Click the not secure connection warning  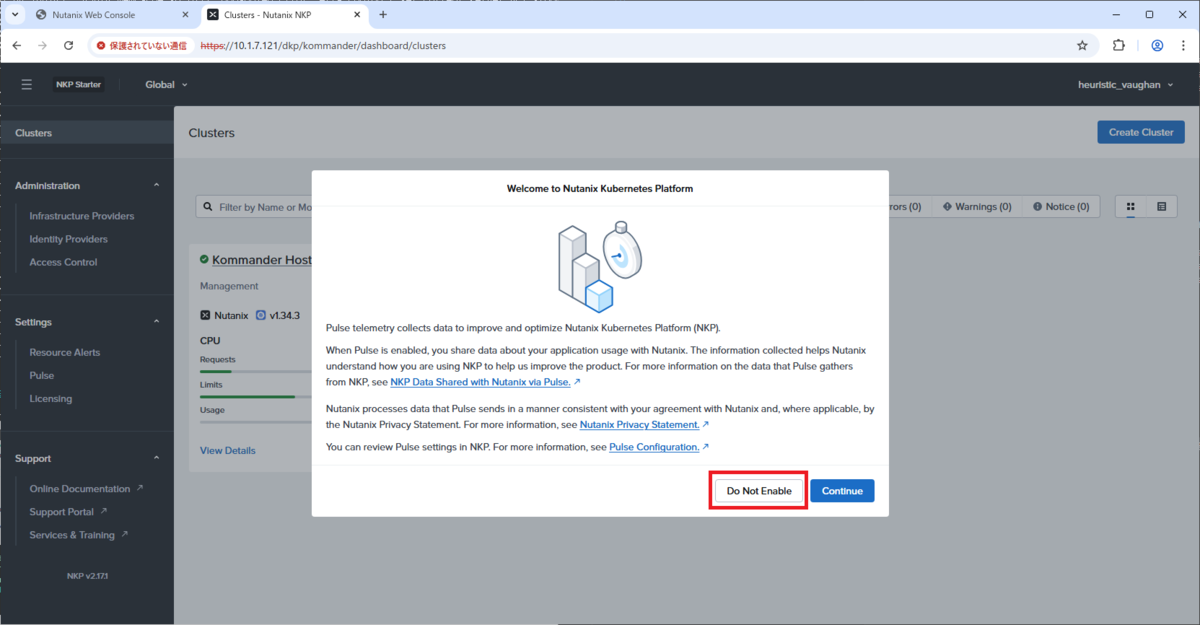[143, 46]
